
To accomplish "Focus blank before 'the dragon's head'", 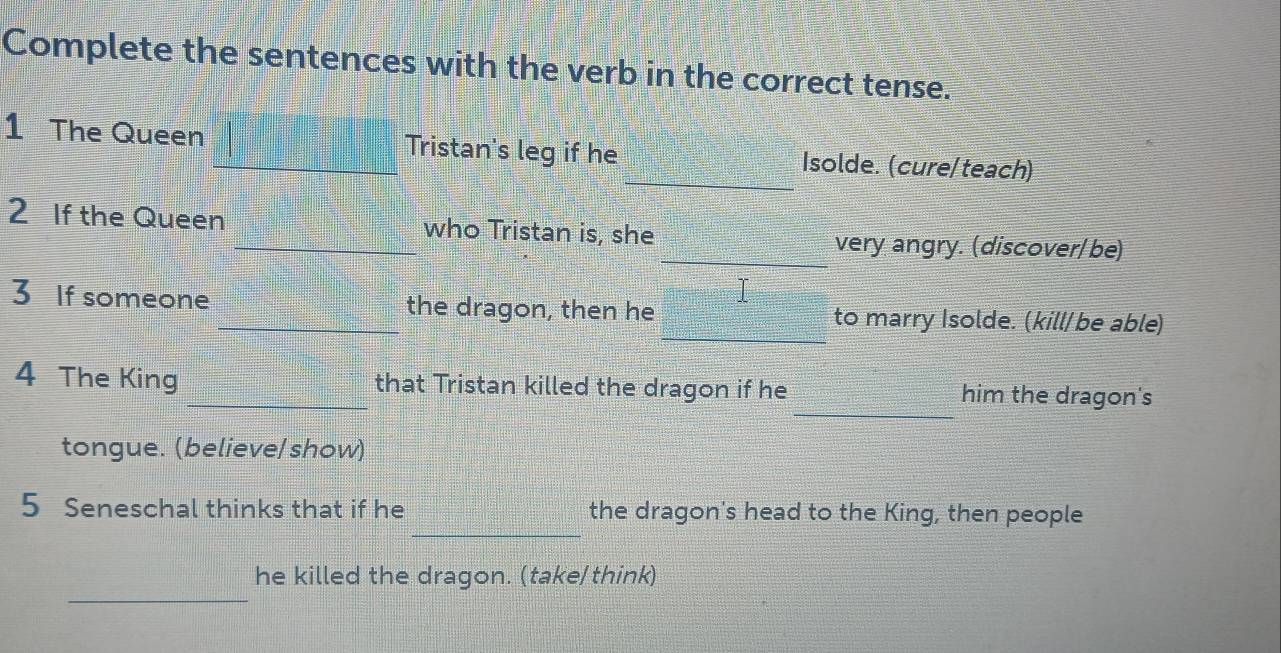I will (498, 520).
